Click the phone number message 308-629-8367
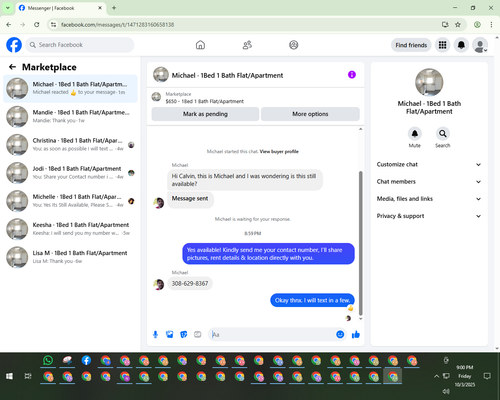 point(190,284)
